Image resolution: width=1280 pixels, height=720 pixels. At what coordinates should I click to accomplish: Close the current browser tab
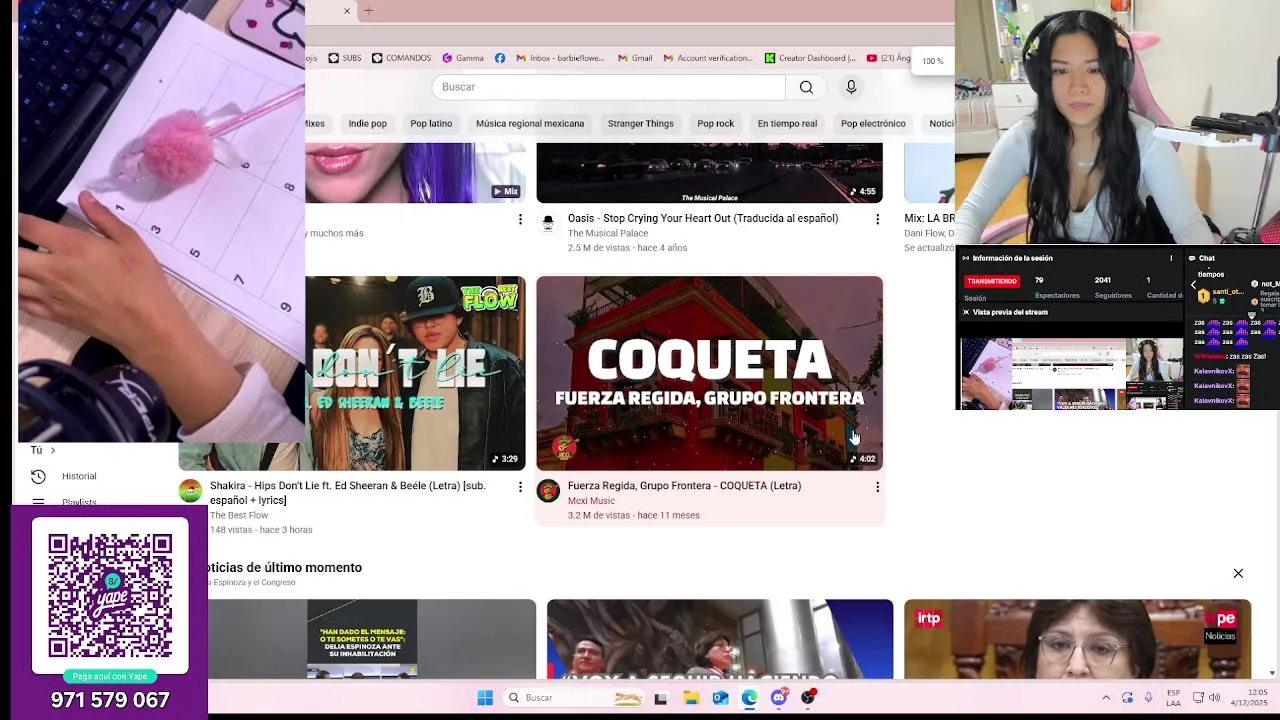[347, 11]
